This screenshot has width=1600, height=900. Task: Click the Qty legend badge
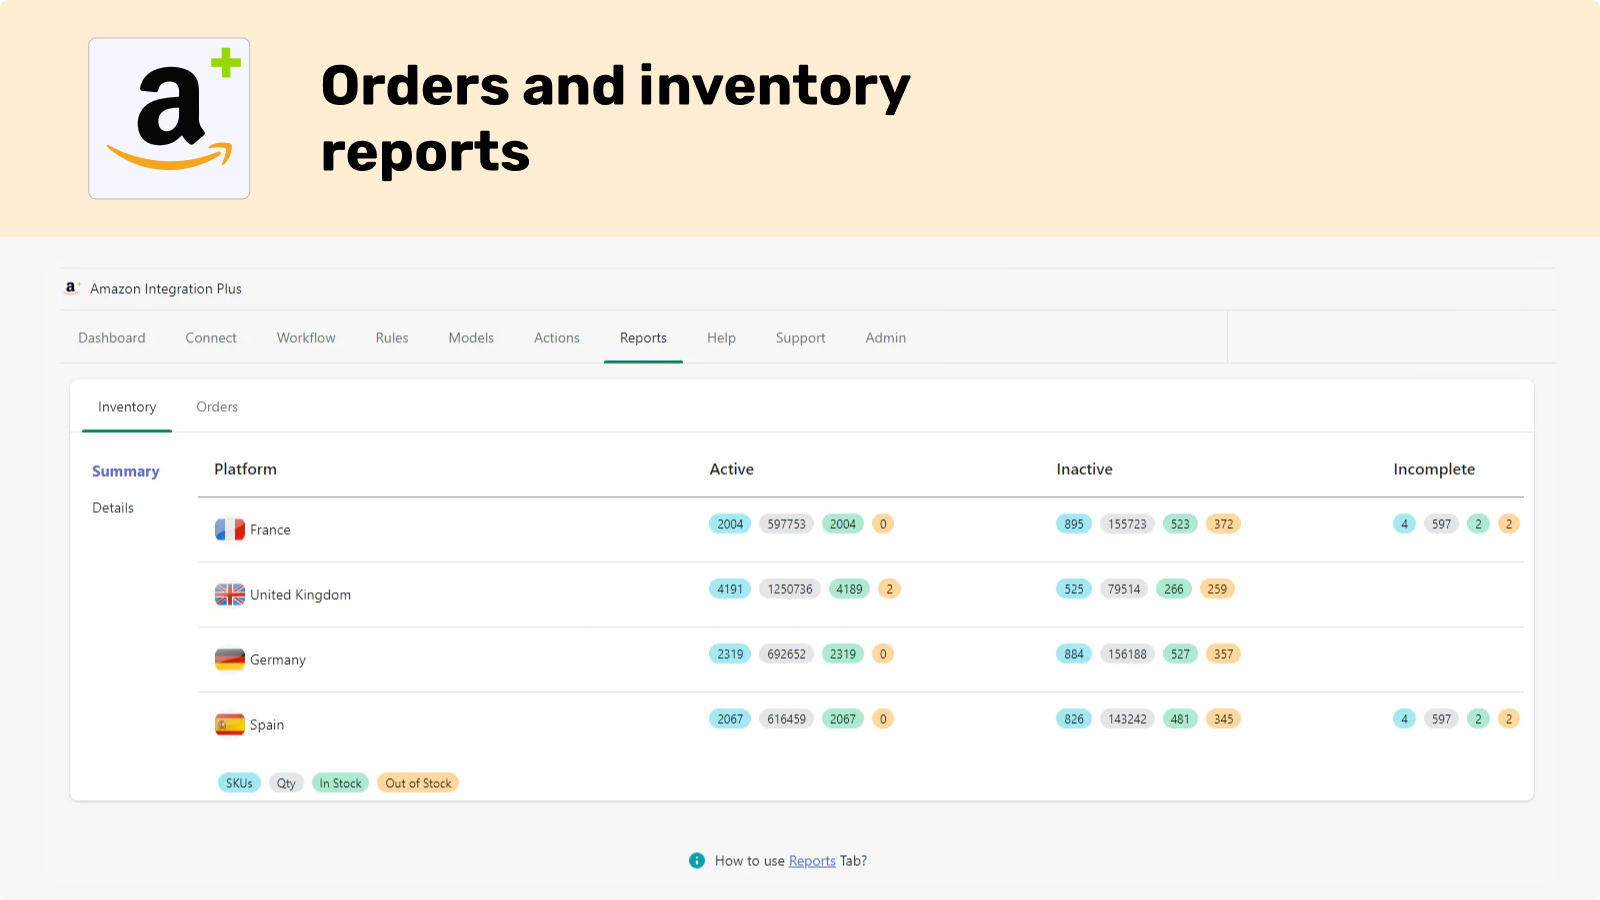pyautogui.click(x=286, y=783)
